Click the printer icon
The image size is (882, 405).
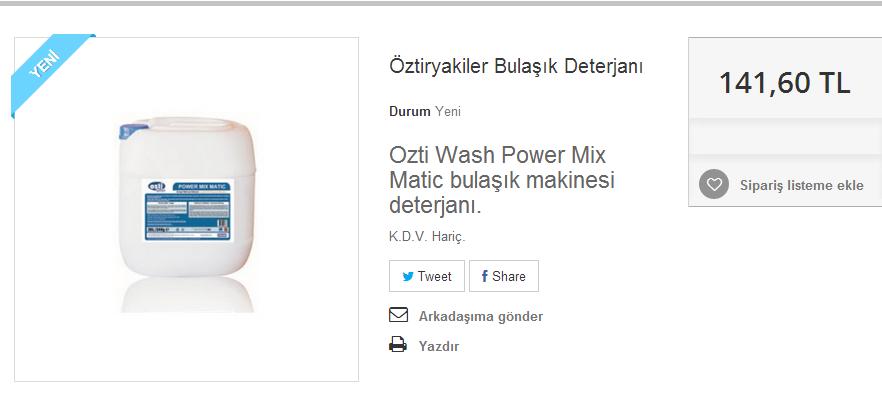pyautogui.click(x=398, y=344)
